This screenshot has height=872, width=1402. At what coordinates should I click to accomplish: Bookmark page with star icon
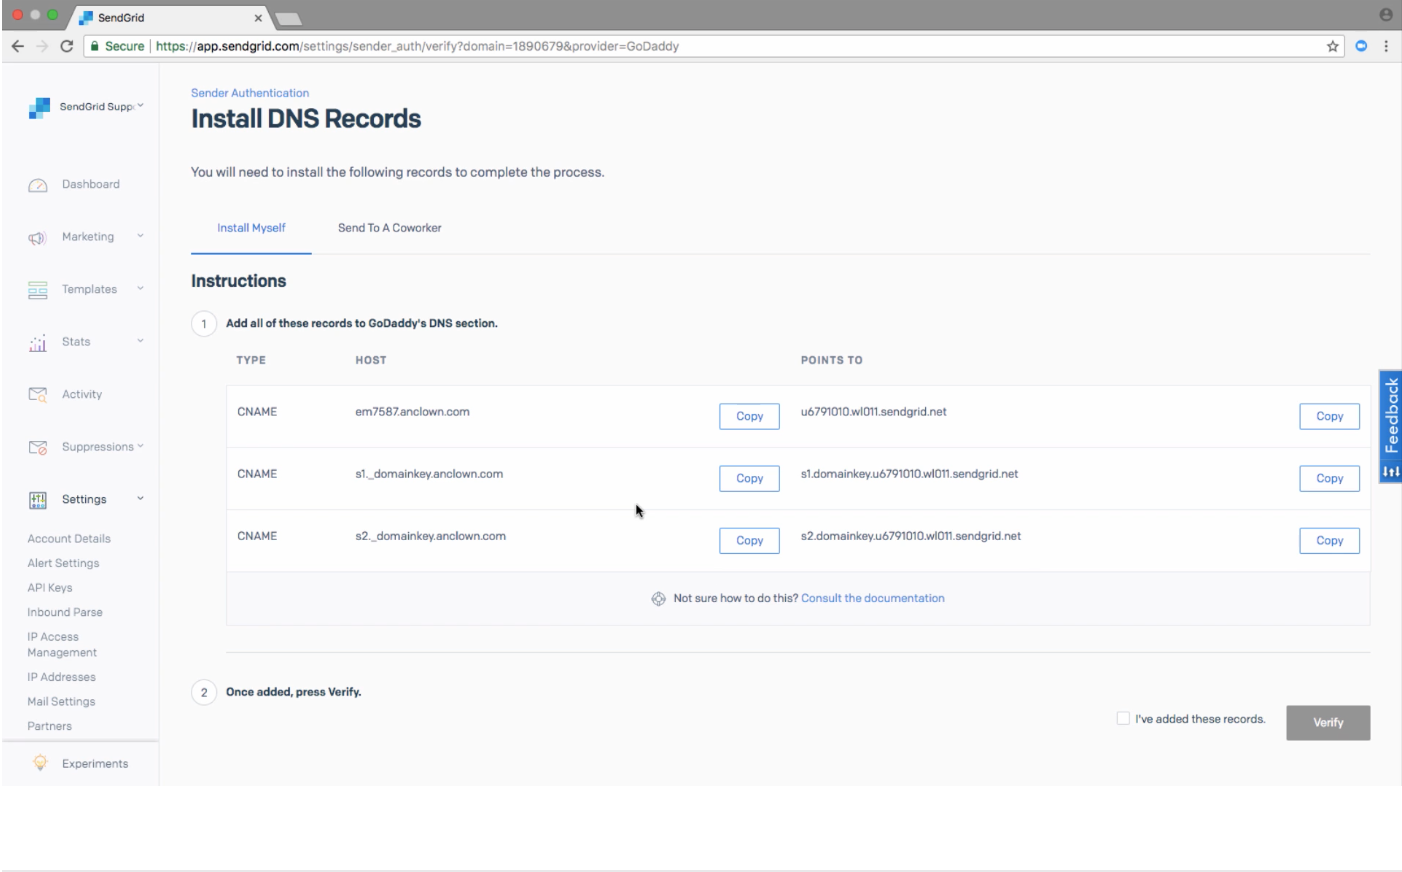[1333, 46]
